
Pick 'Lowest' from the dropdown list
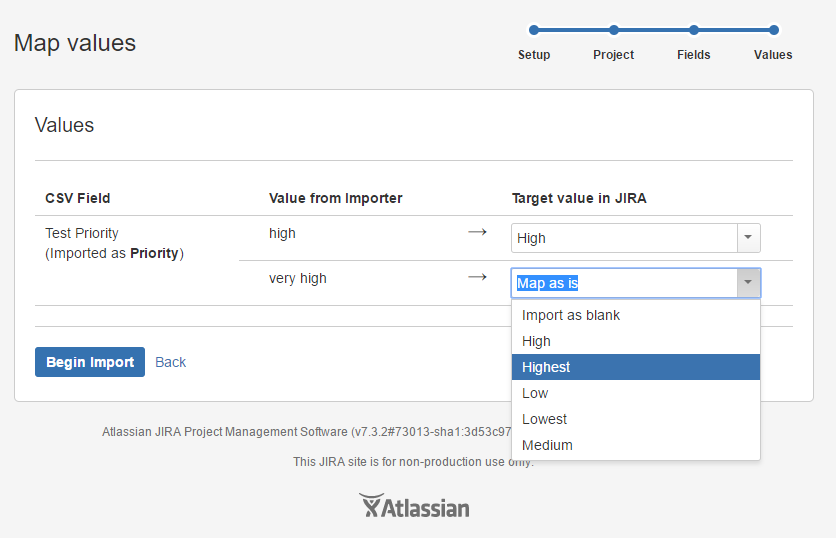click(636, 419)
